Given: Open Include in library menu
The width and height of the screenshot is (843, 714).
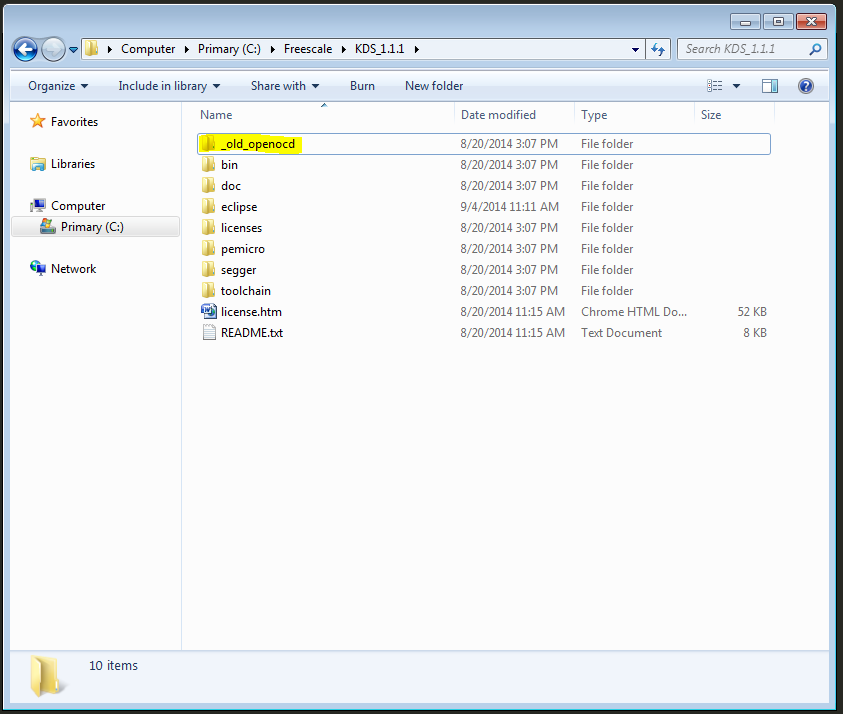Looking at the screenshot, I should click(x=169, y=86).
